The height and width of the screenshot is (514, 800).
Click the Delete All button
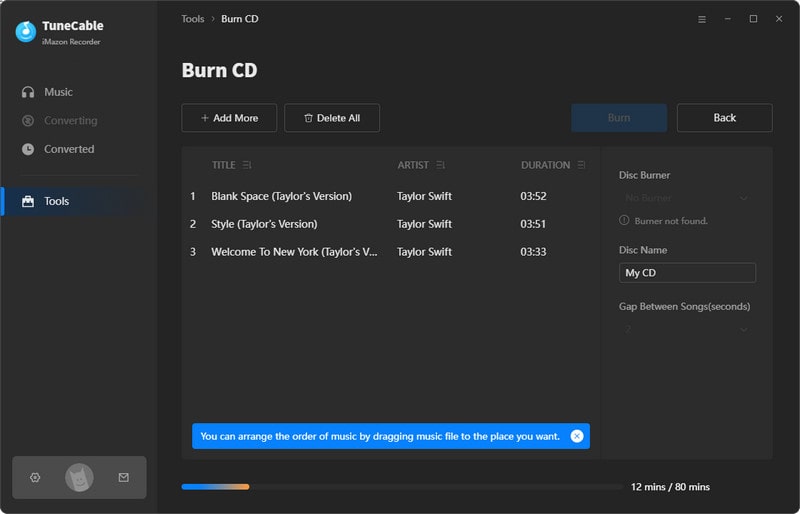[332, 118]
